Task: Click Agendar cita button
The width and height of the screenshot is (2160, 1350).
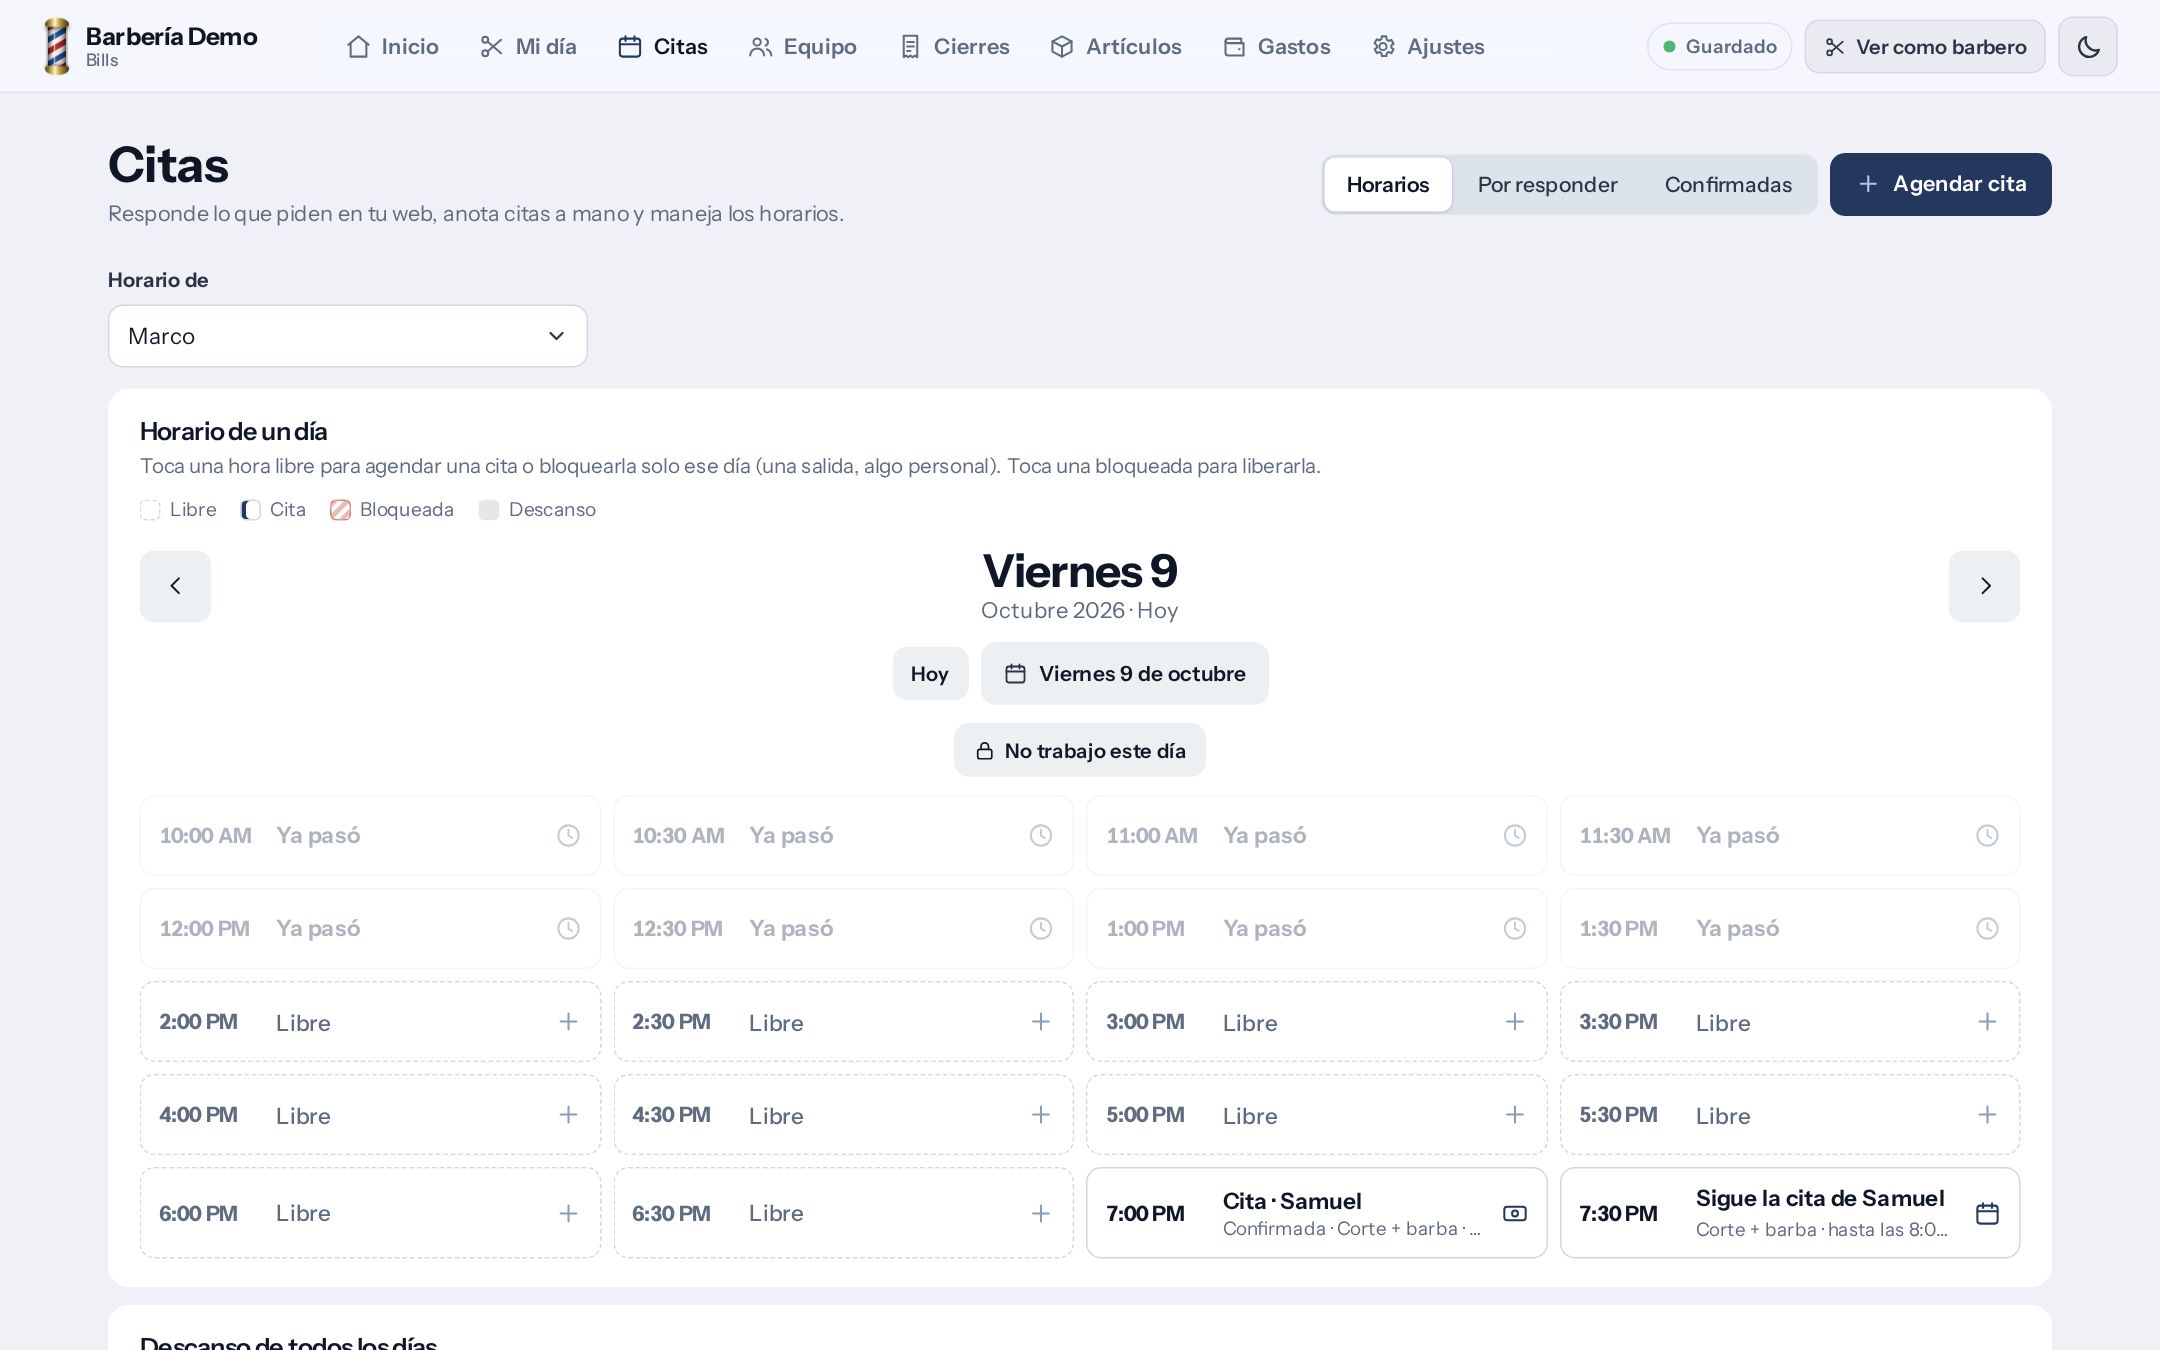Action: coord(1940,184)
